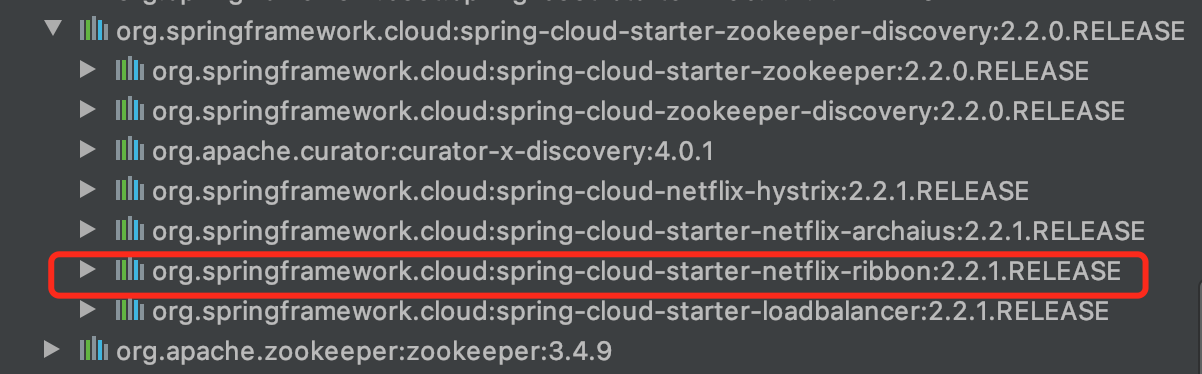Expand spring-cloud-starter-zookeeper:2.2.0.RELEASE arrow

[x=88, y=71]
